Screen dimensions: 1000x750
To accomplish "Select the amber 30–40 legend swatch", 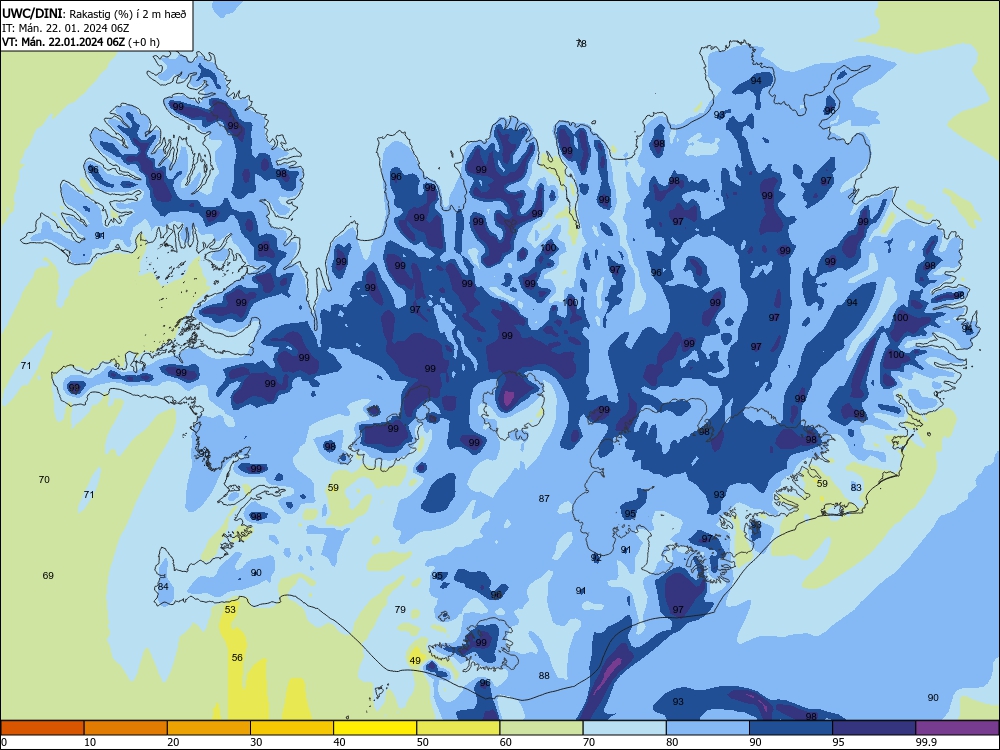I will [x=292, y=728].
